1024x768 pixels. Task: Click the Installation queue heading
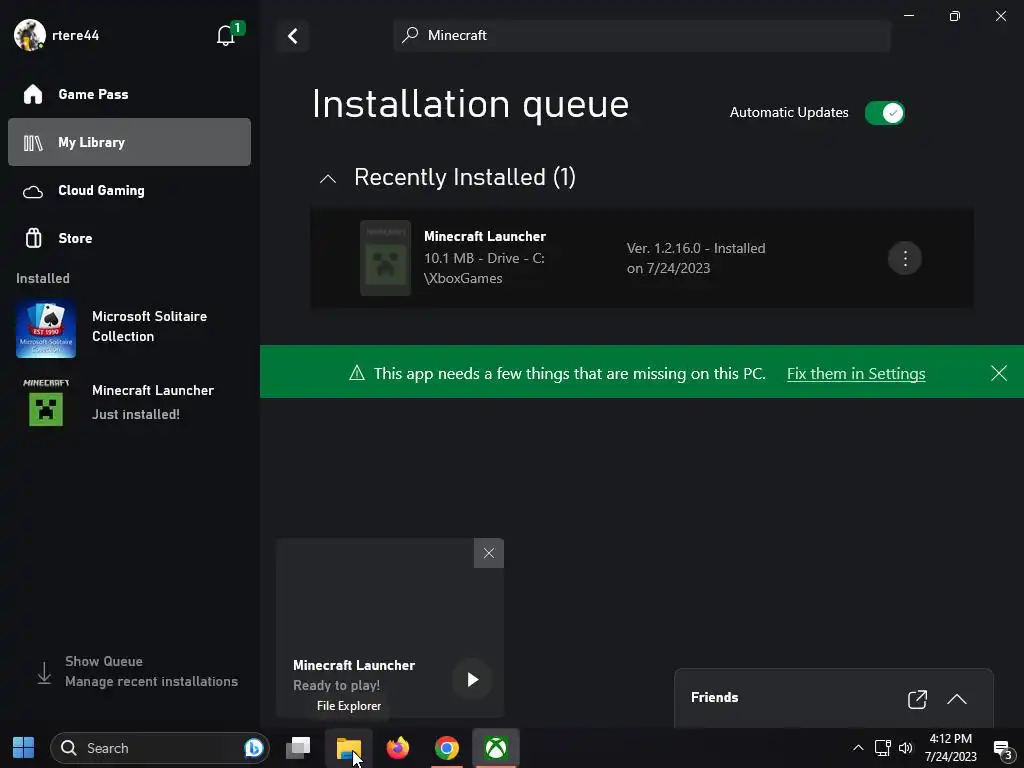[470, 104]
